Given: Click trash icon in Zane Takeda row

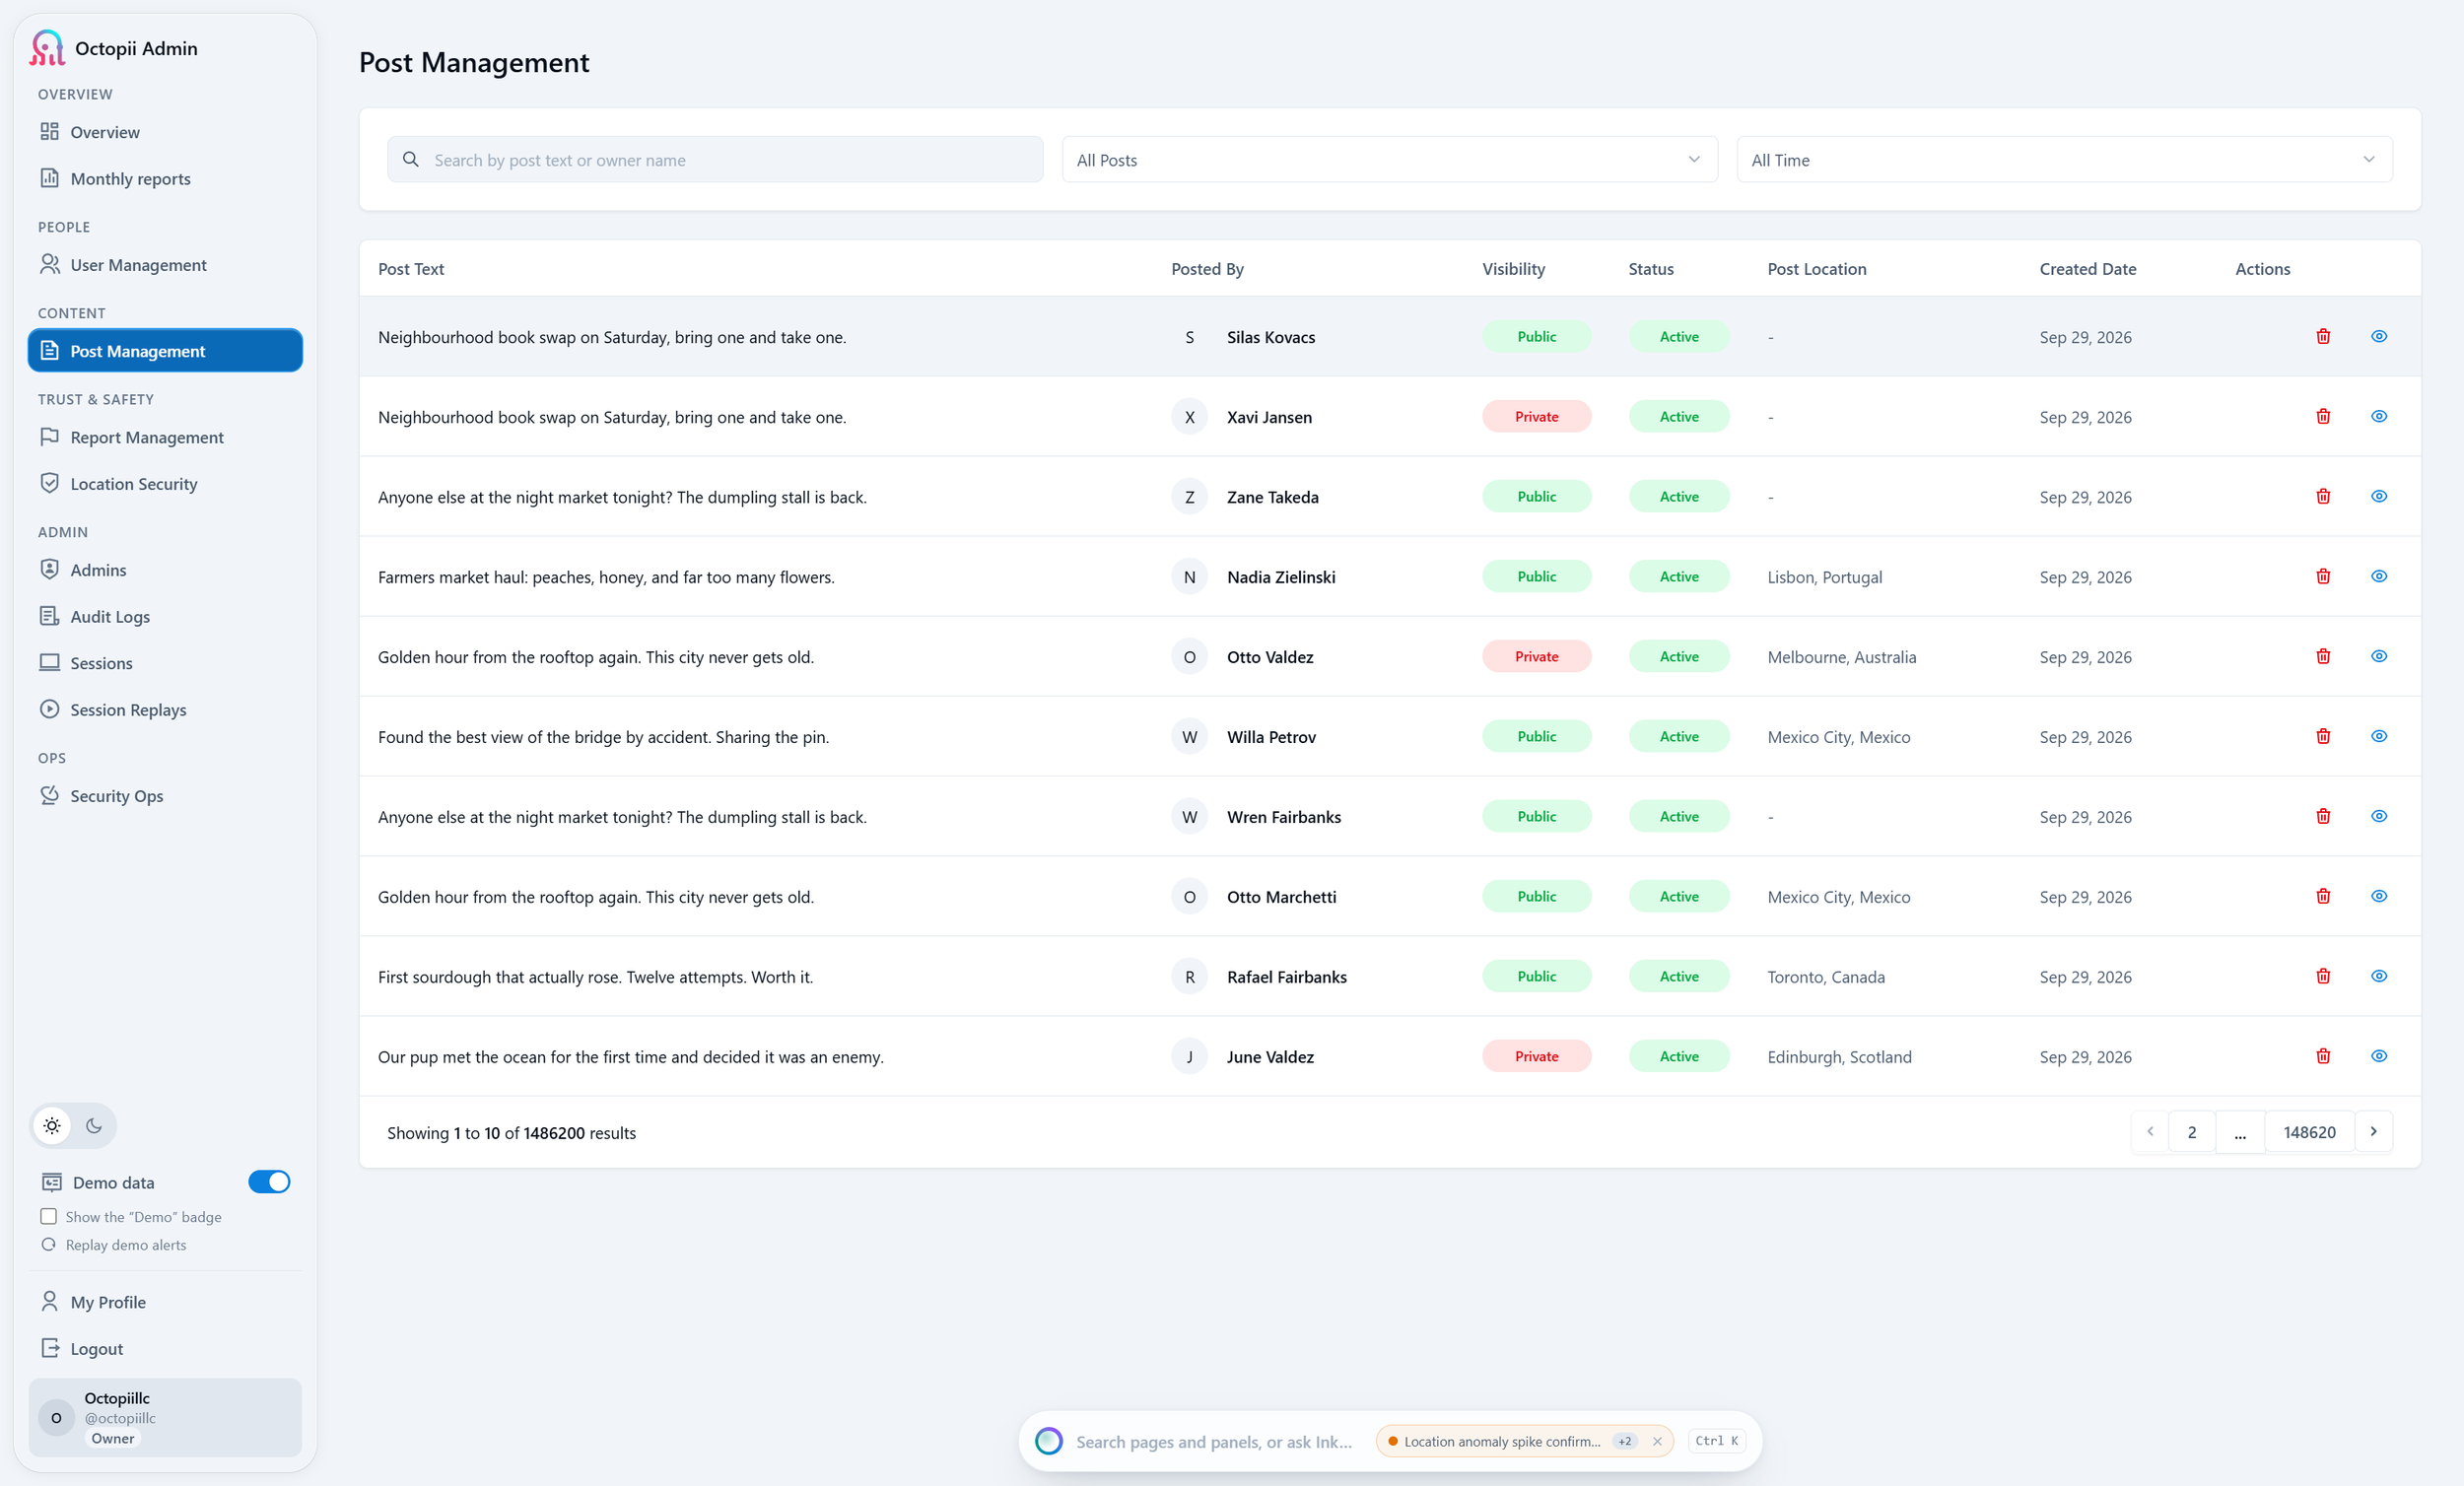Looking at the screenshot, I should 2323,496.
